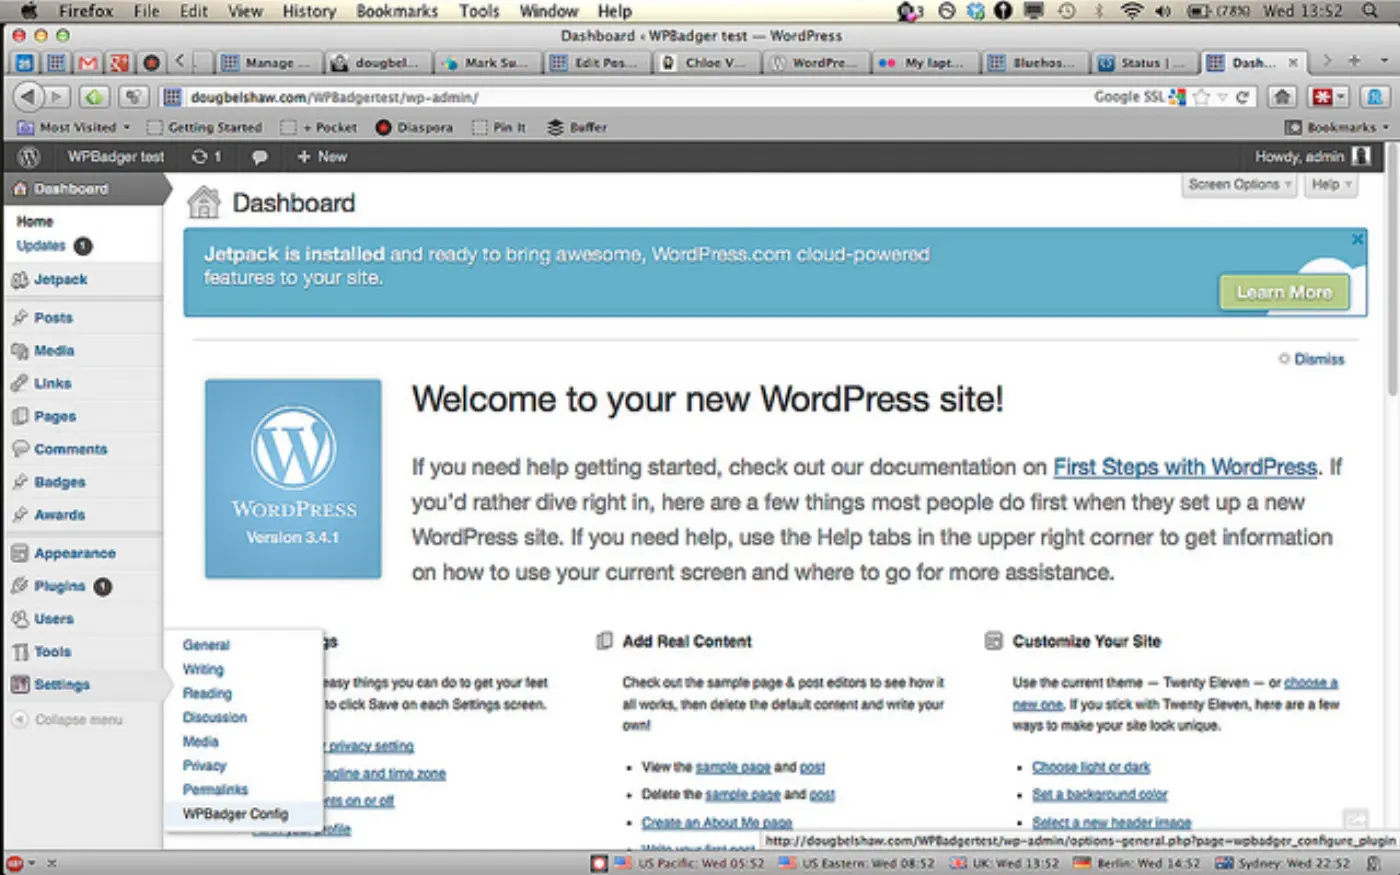Select Permalinks in Settings submenu
Screen dimensions: 1400x875
pos(215,790)
